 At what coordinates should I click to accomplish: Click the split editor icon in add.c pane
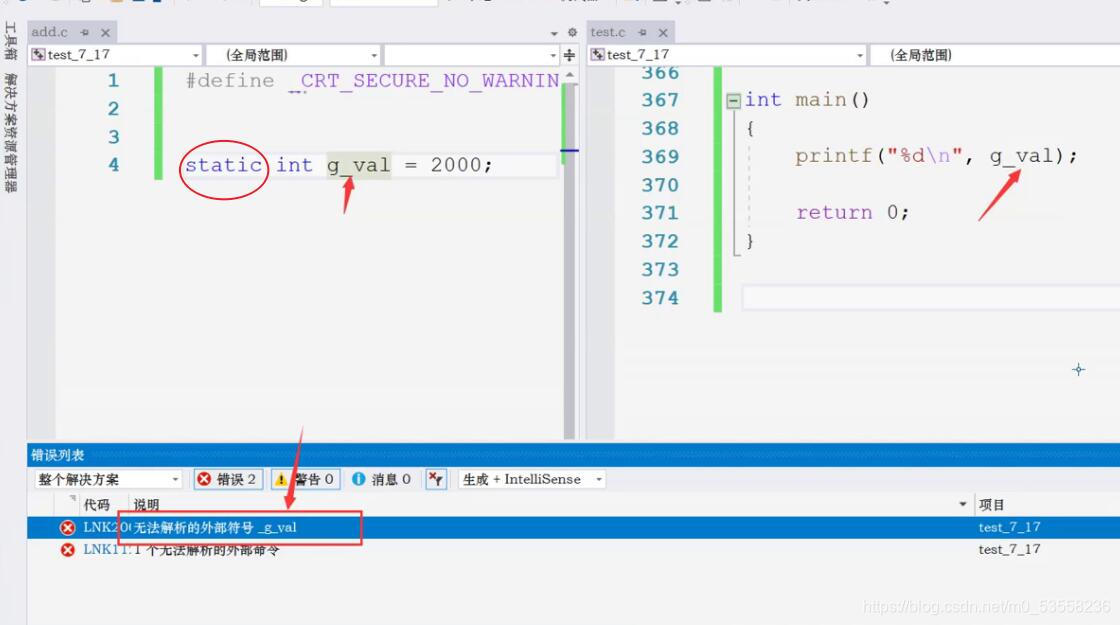click(569, 55)
